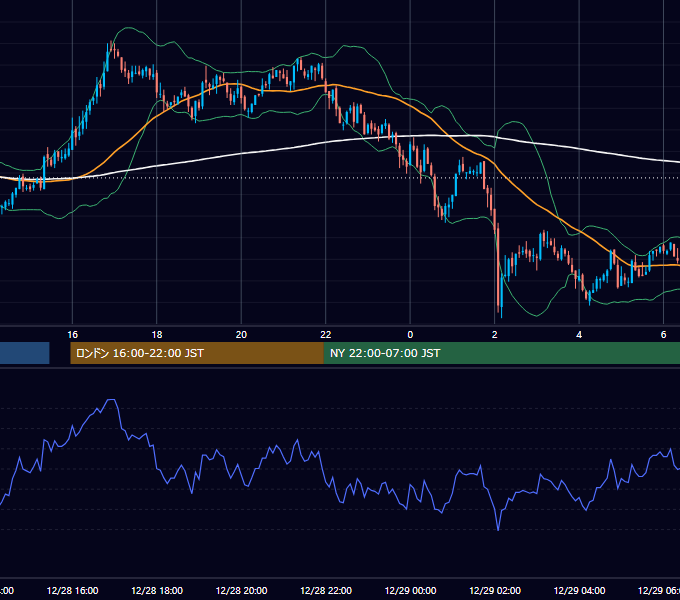Click the 12/28 20:00 date label

241,590
